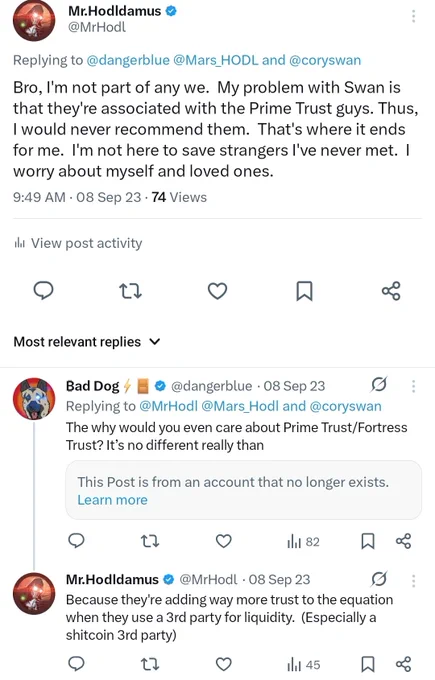Repost the last Mr.Hodldamus reply
Image resolution: width=435 pixels, height=680 pixels.
pyautogui.click(x=150, y=664)
